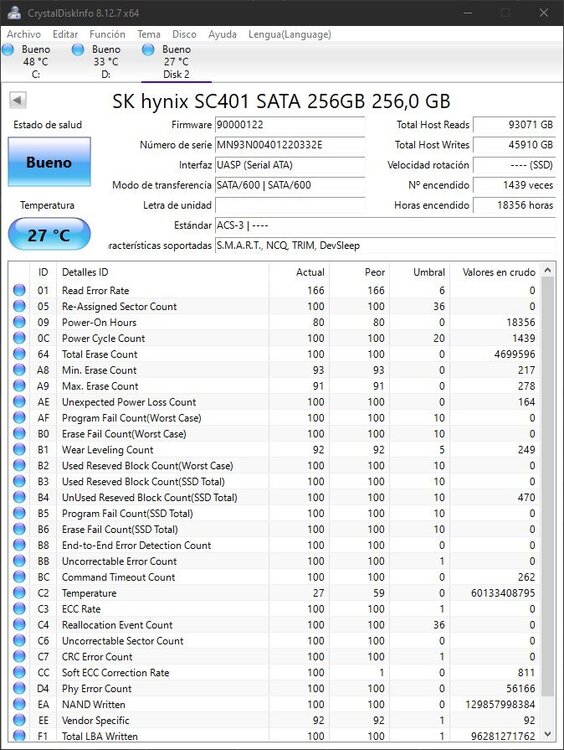Click the transfer mode field SATA/600
This screenshot has width=564, height=750.
tap(290, 185)
